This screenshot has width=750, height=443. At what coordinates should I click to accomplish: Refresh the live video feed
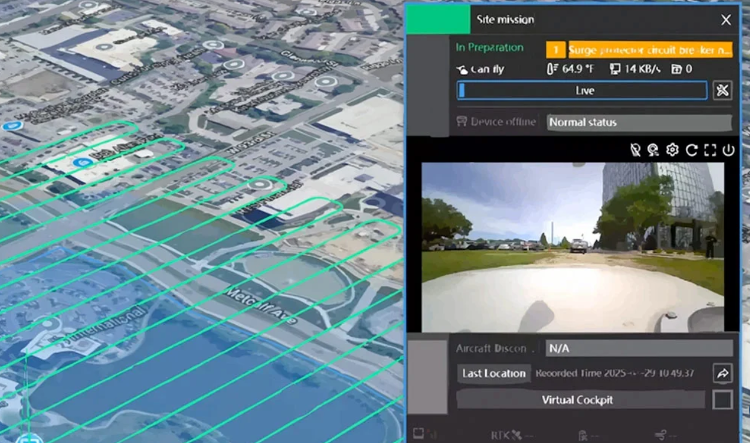tap(691, 150)
